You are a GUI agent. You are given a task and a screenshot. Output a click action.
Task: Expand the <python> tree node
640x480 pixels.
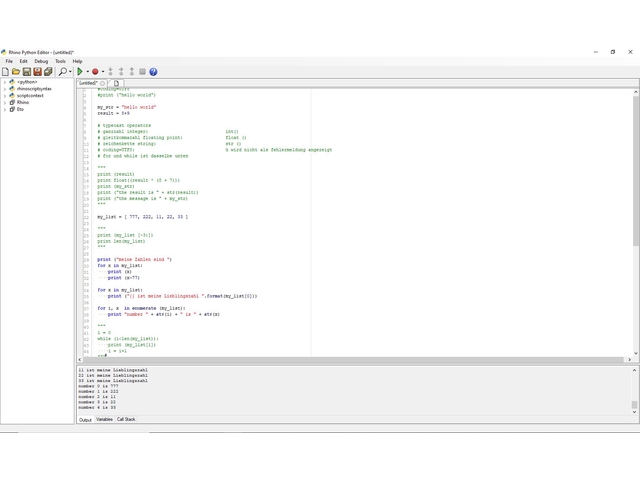[x=5, y=82]
